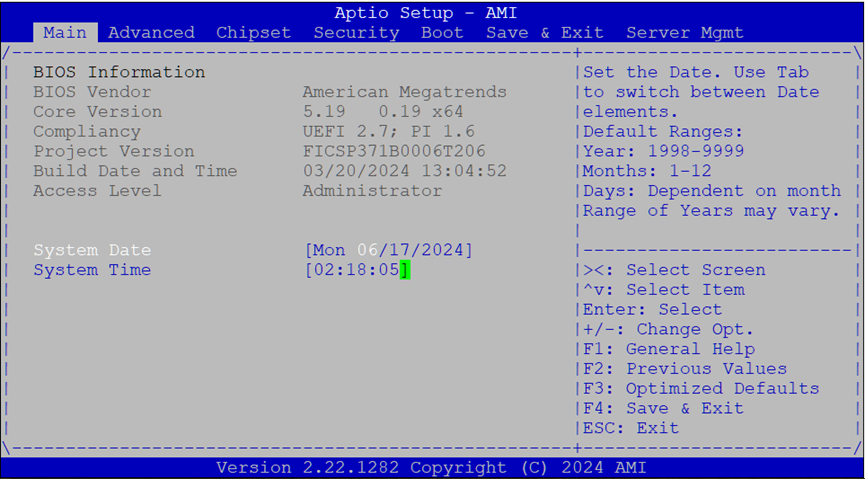865x479 pixels.
Task: Click the Aptio Setup - AMI title
Action: pyautogui.click(x=426, y=13)
